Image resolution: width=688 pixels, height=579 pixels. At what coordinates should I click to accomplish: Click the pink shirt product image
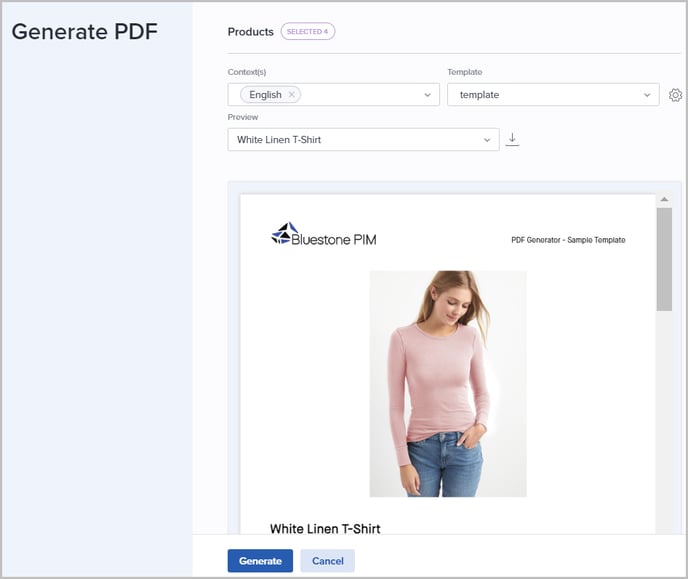pyautogui.click(x=448, y=384)
